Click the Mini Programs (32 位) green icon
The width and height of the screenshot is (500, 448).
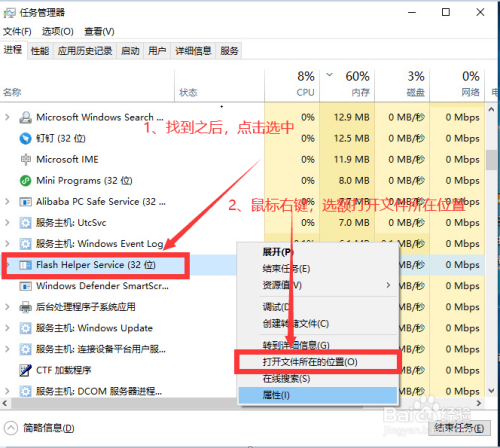coord(25,180)
